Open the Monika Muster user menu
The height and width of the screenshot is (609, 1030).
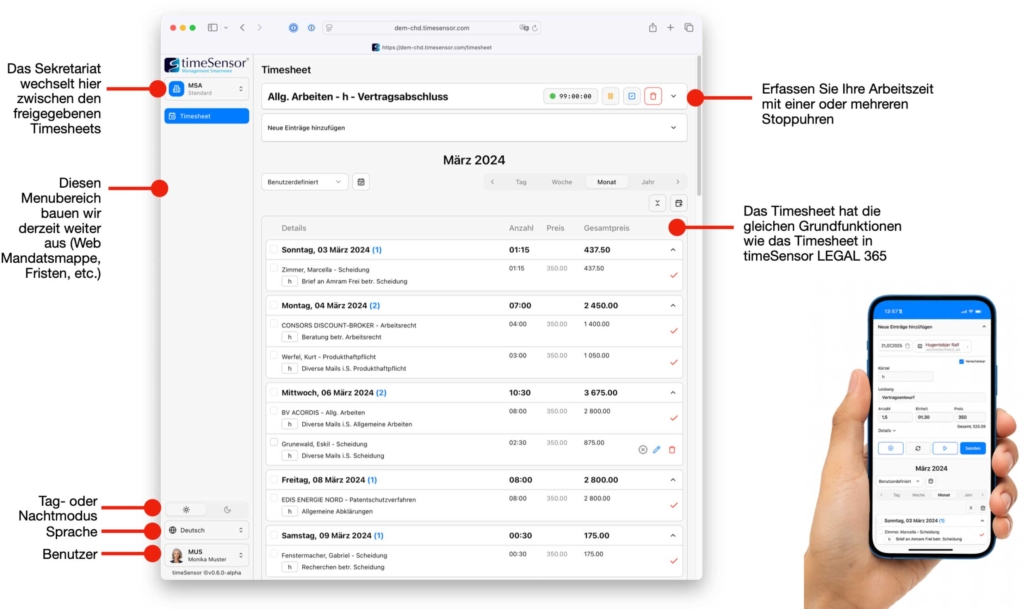[x=207, y=555]
